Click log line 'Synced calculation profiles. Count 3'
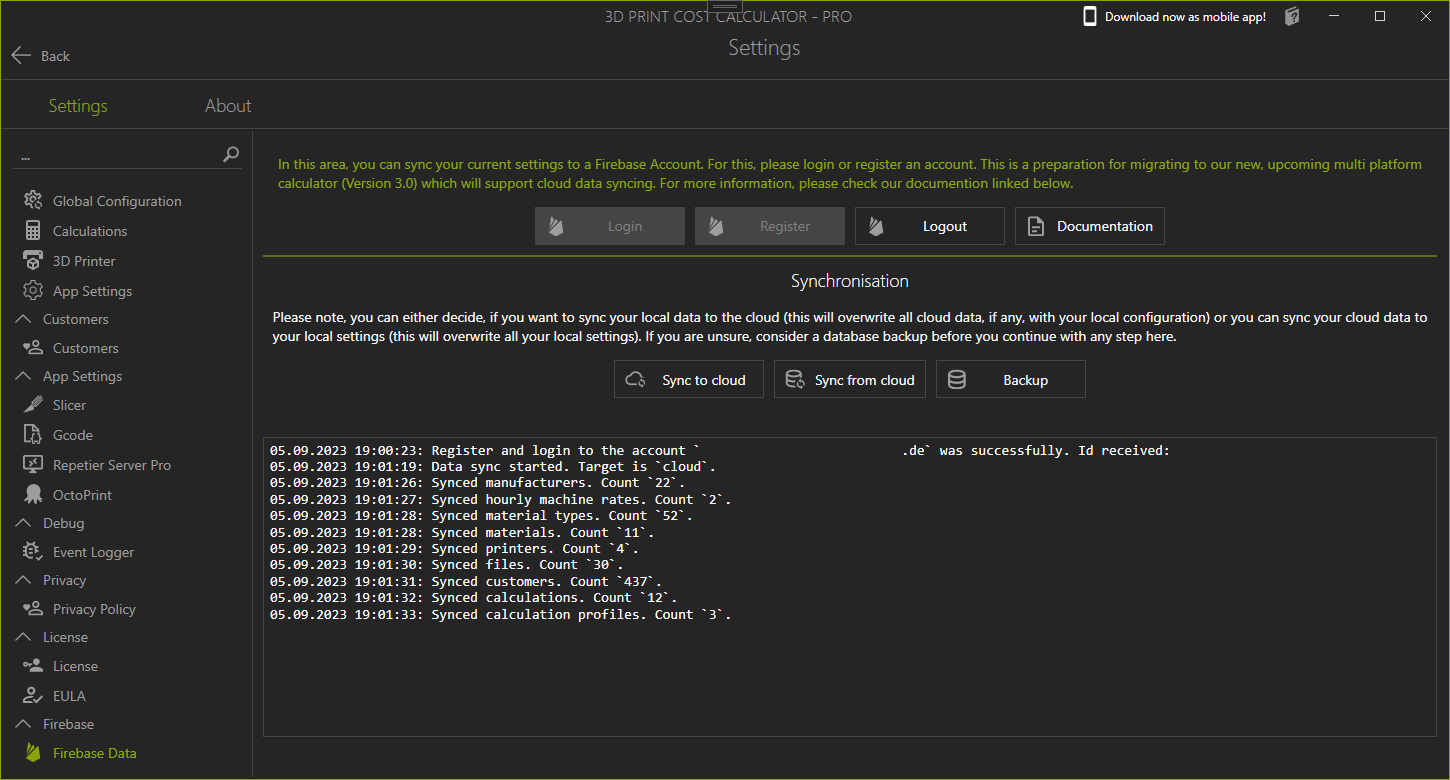The width and height of the screenshot is (1450, 780). pyautogui.click(x=501, y=614)
